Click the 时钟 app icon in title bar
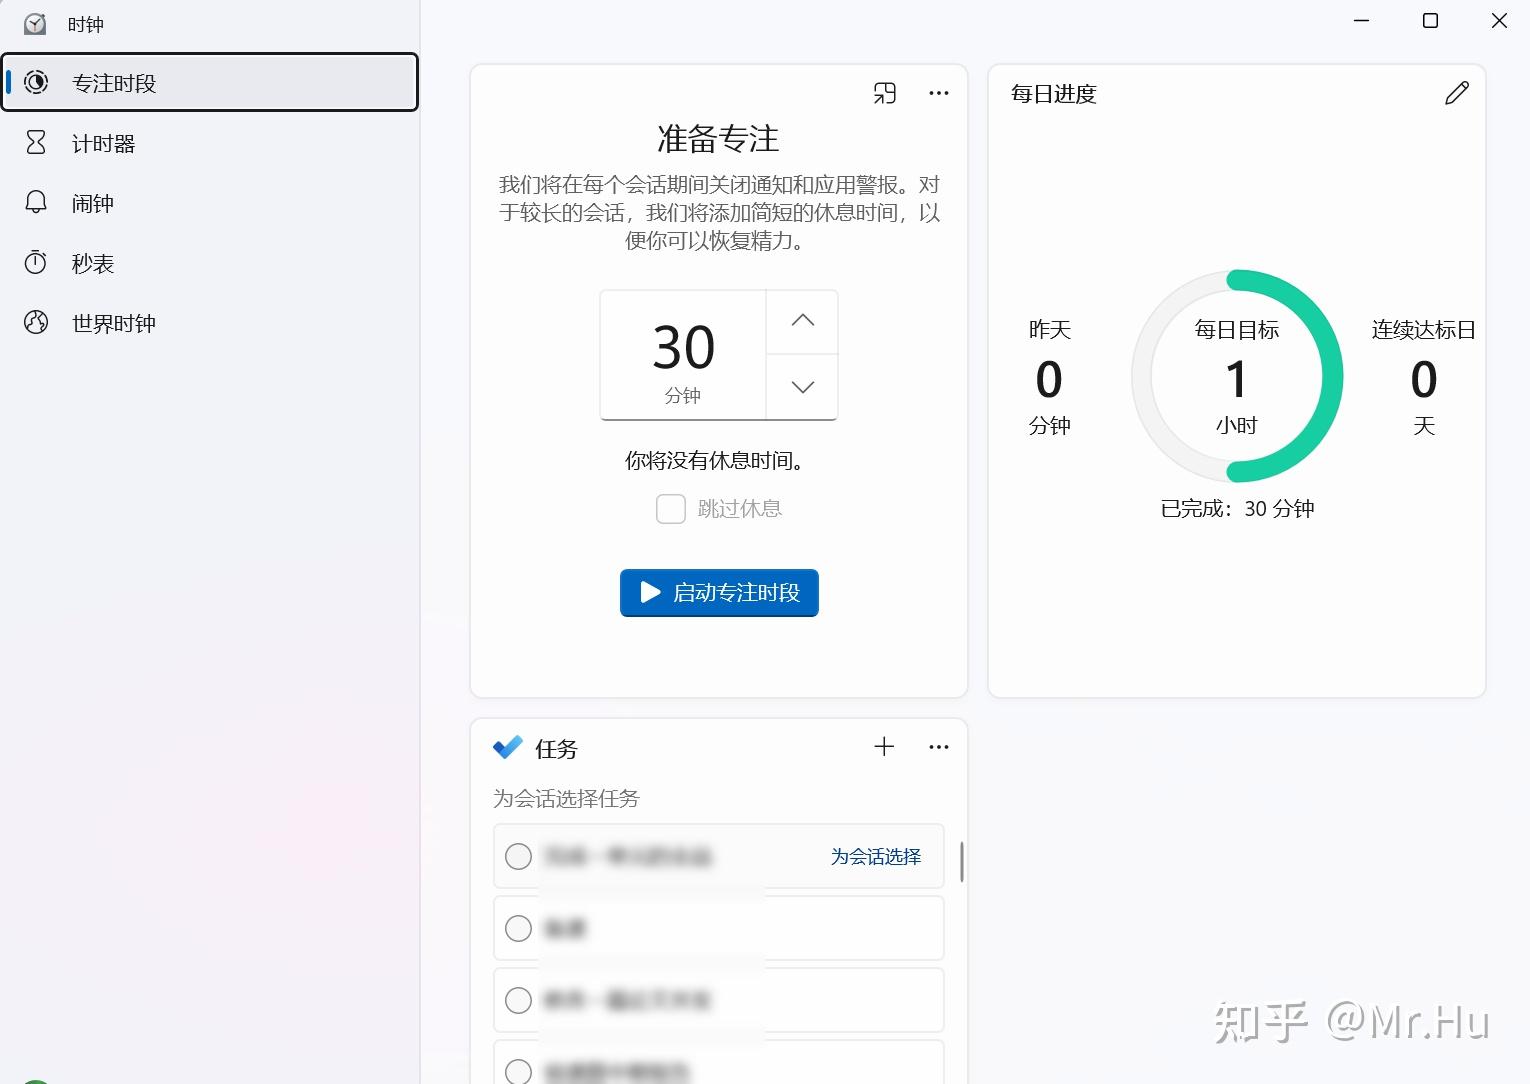The image size is (1530, 1084). pos(35,23)
